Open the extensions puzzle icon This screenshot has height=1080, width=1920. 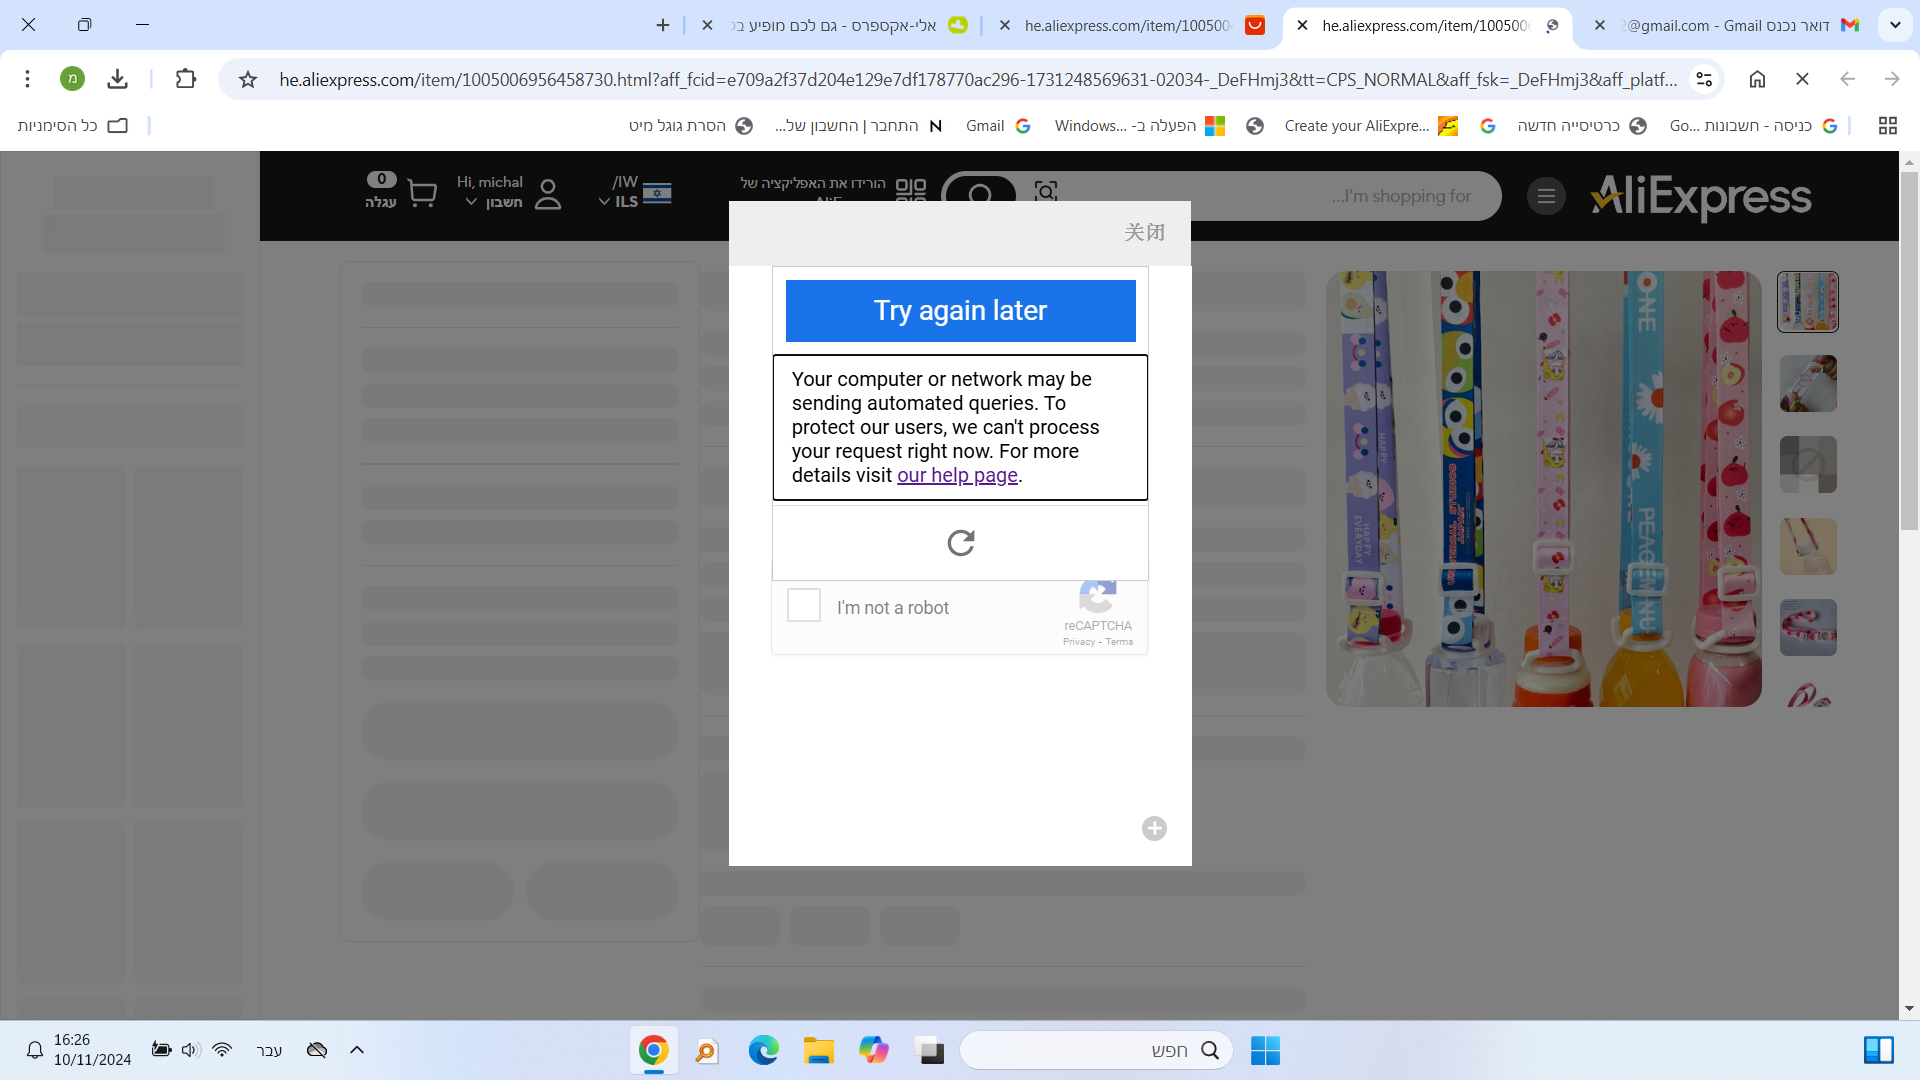pos(185,79)
